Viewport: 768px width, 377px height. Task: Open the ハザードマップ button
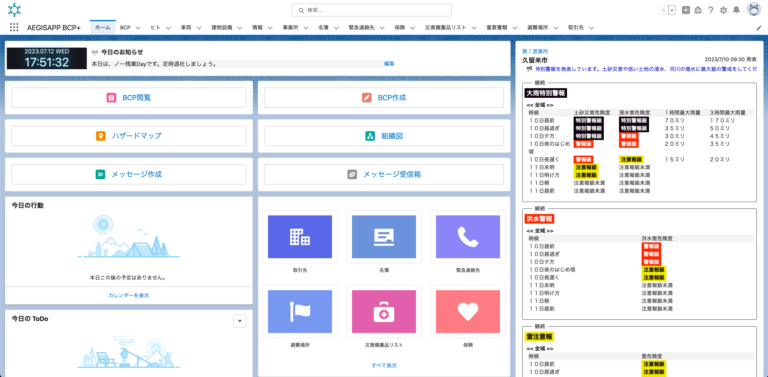tap(129, 136)
